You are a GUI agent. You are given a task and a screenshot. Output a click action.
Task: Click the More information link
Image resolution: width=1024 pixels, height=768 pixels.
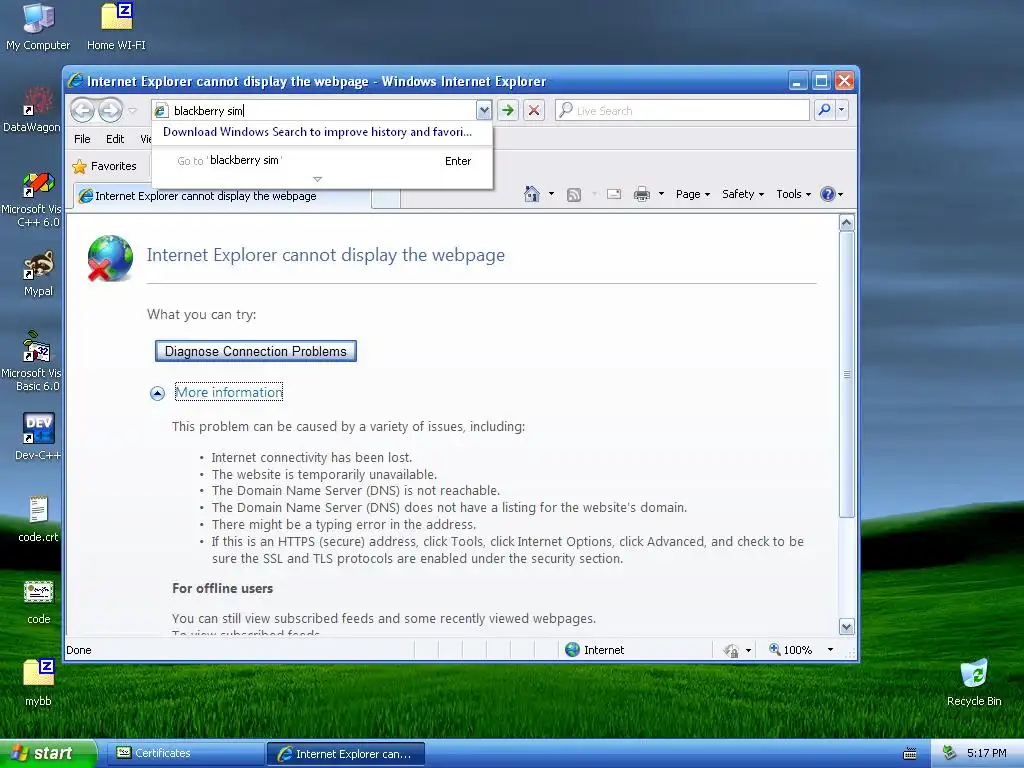[229, 392]
